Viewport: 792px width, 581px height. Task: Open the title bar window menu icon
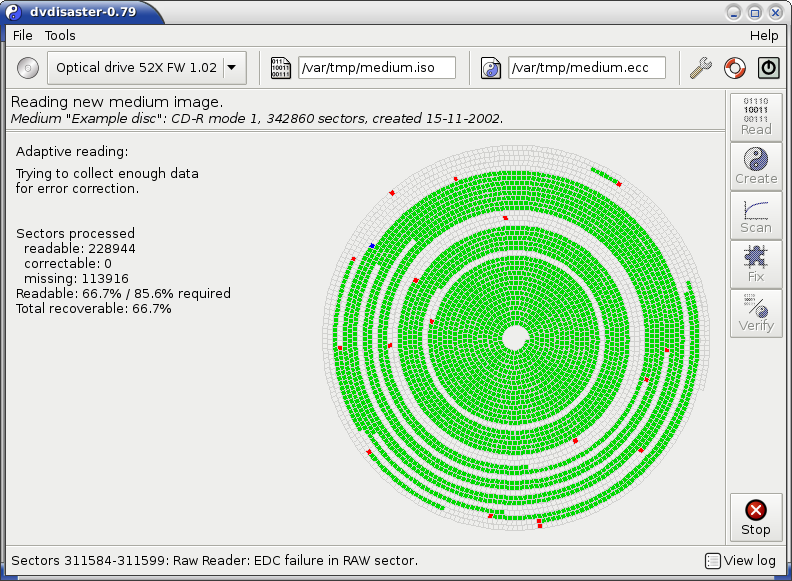click(14, 12)
